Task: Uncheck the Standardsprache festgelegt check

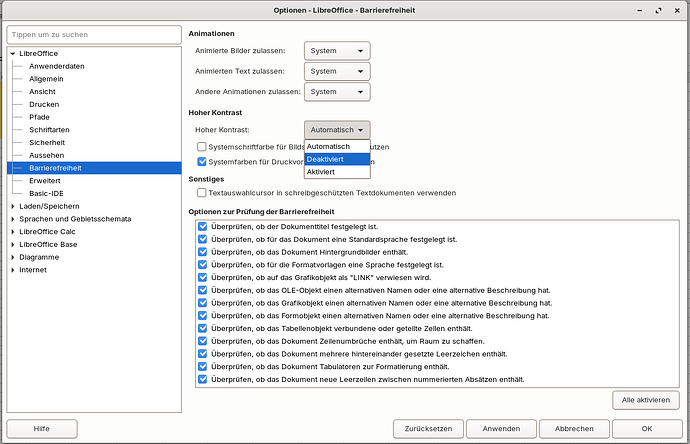Action: point(202,239)
